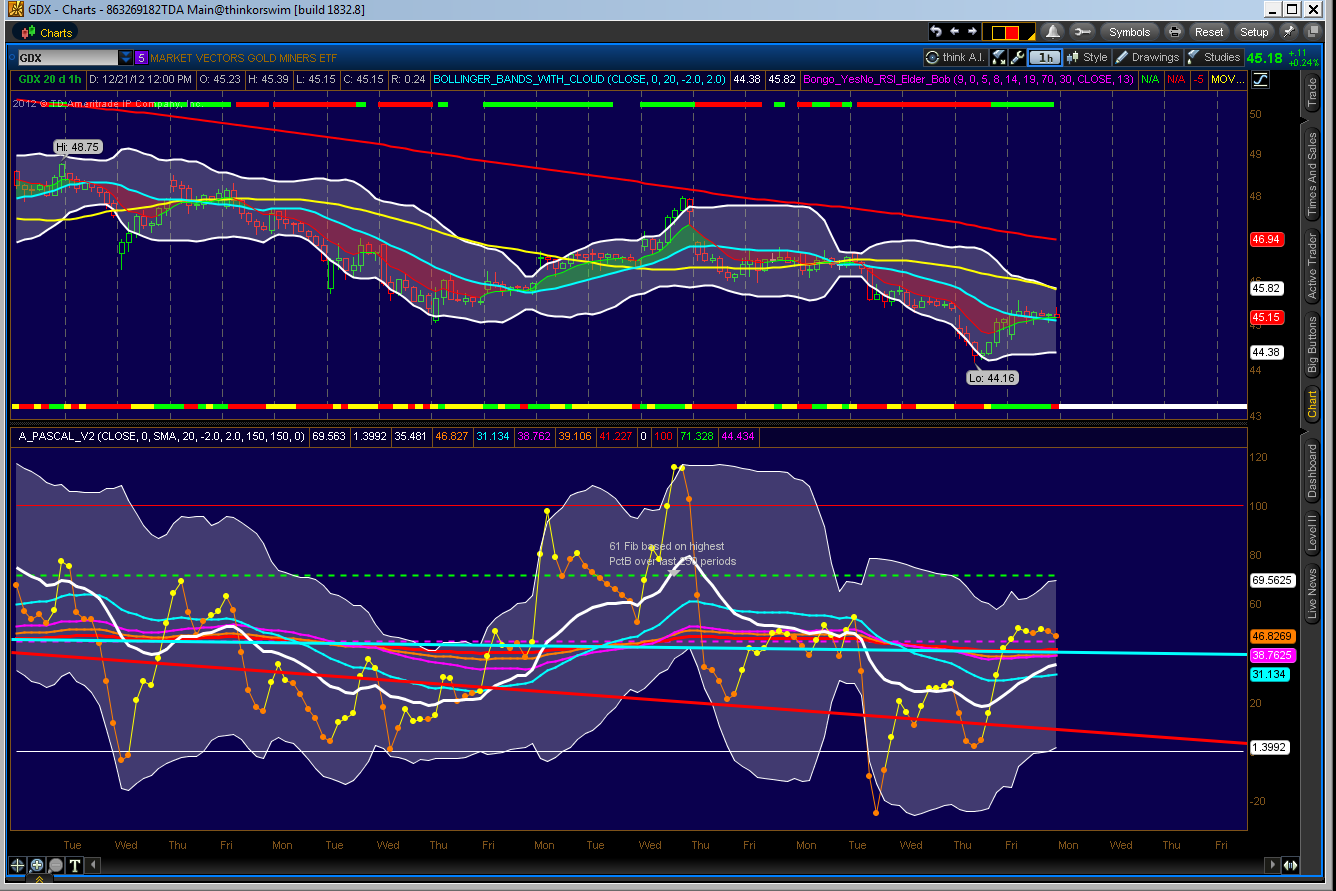The height and width of the screenshot is (891, 1336).
Task: Toggle the pin window icon
Action: pyautogui.click(x=1289, y=32)
